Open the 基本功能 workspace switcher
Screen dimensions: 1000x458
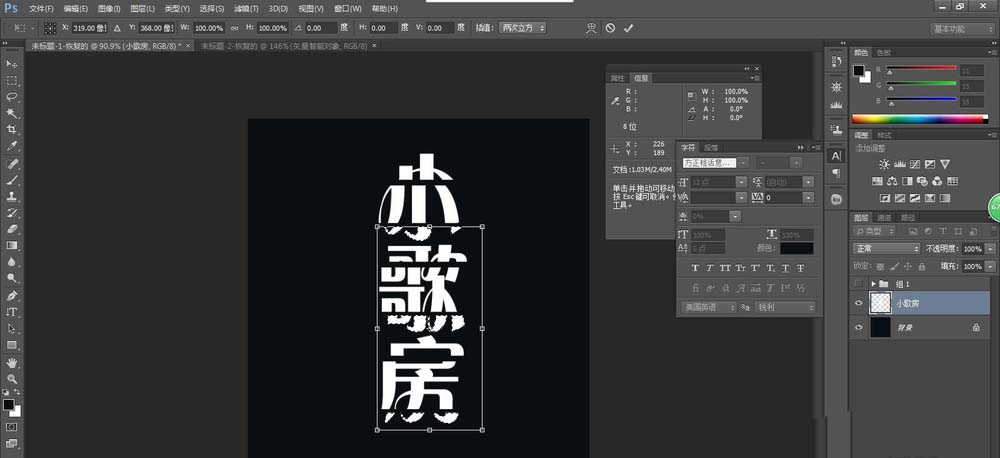pos(962,29)
